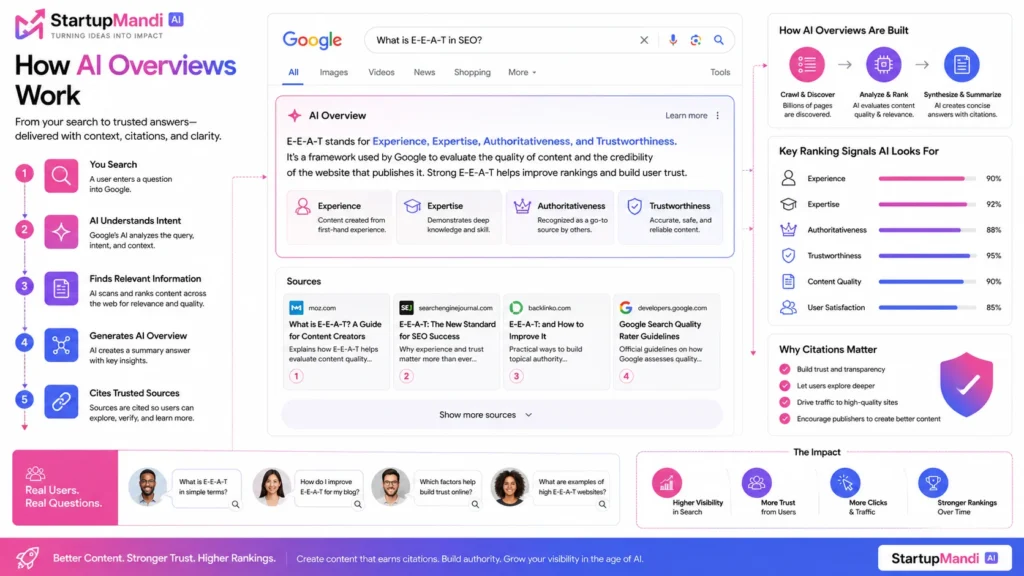1024x576 pixels.
Task: Open the News tab
Action: click(424, 72)
